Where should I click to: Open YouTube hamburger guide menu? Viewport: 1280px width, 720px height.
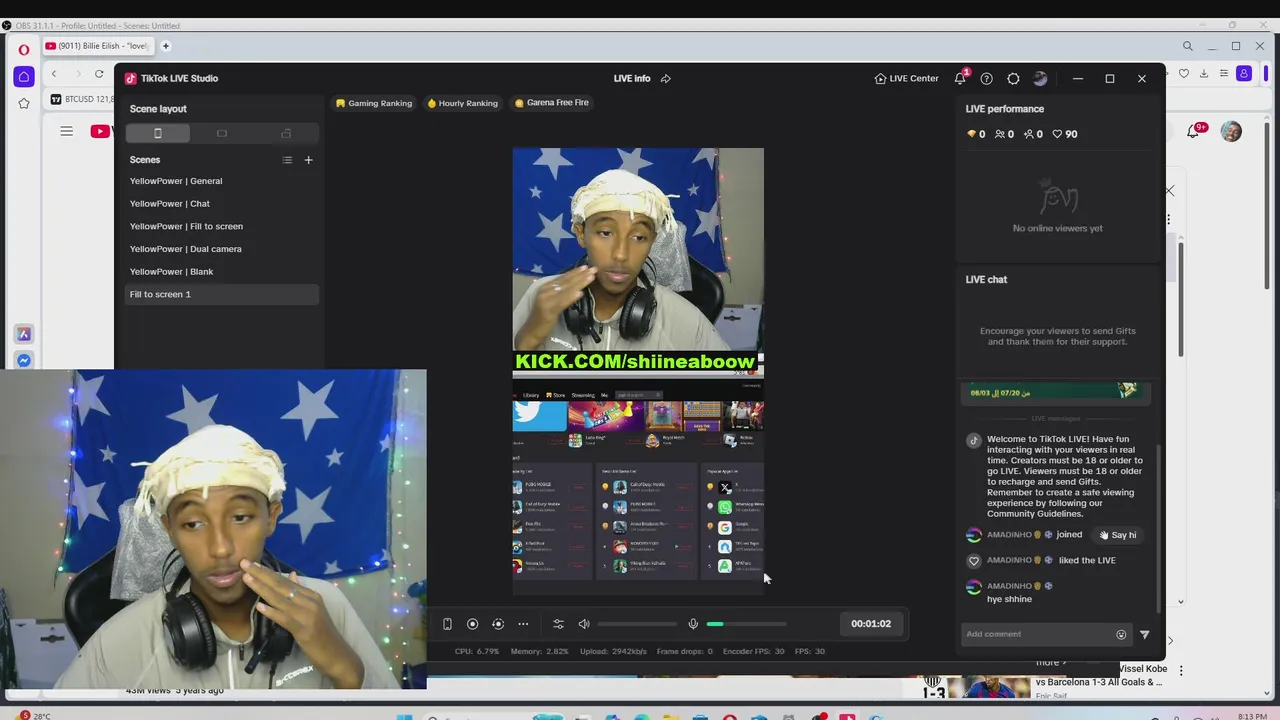pyautogui.click(x=66, y=131)
